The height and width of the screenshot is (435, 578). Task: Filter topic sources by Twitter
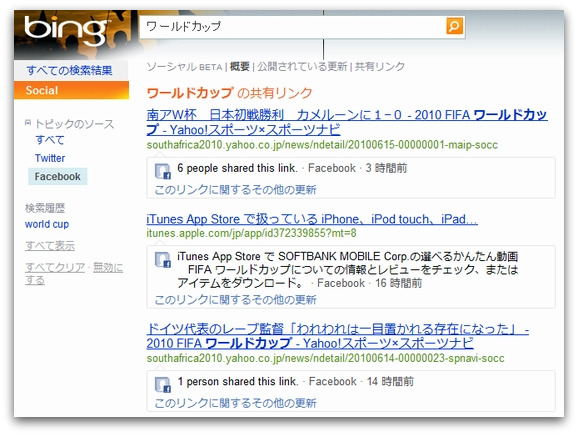pyautogui.click(x=50, y=158)
